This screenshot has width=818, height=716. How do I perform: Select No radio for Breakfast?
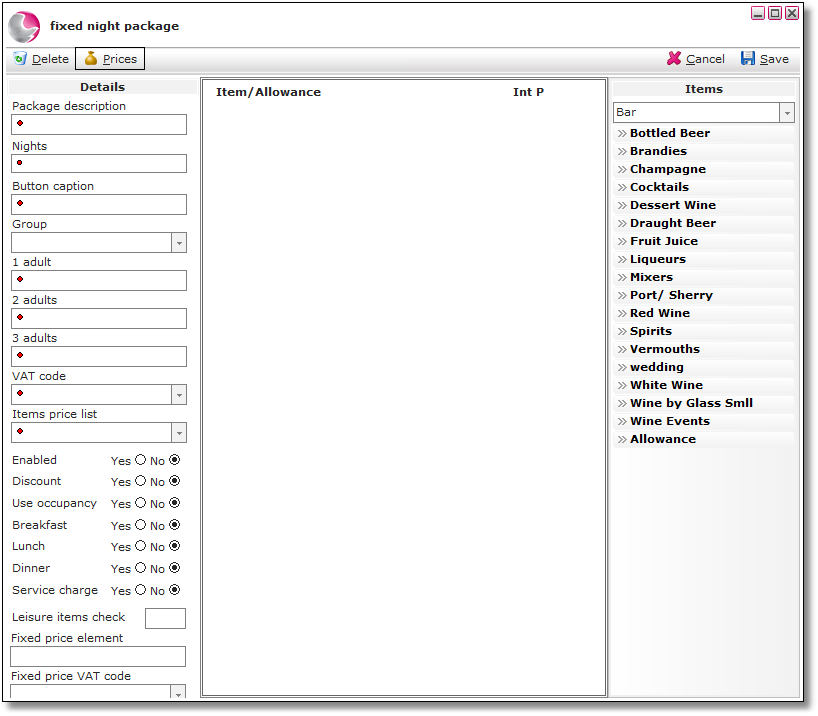click(x=175, y=524)
